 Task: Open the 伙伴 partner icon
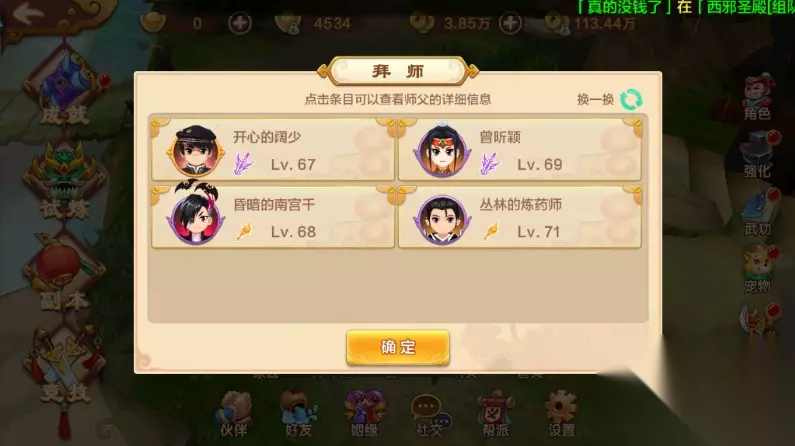(234, 414)
